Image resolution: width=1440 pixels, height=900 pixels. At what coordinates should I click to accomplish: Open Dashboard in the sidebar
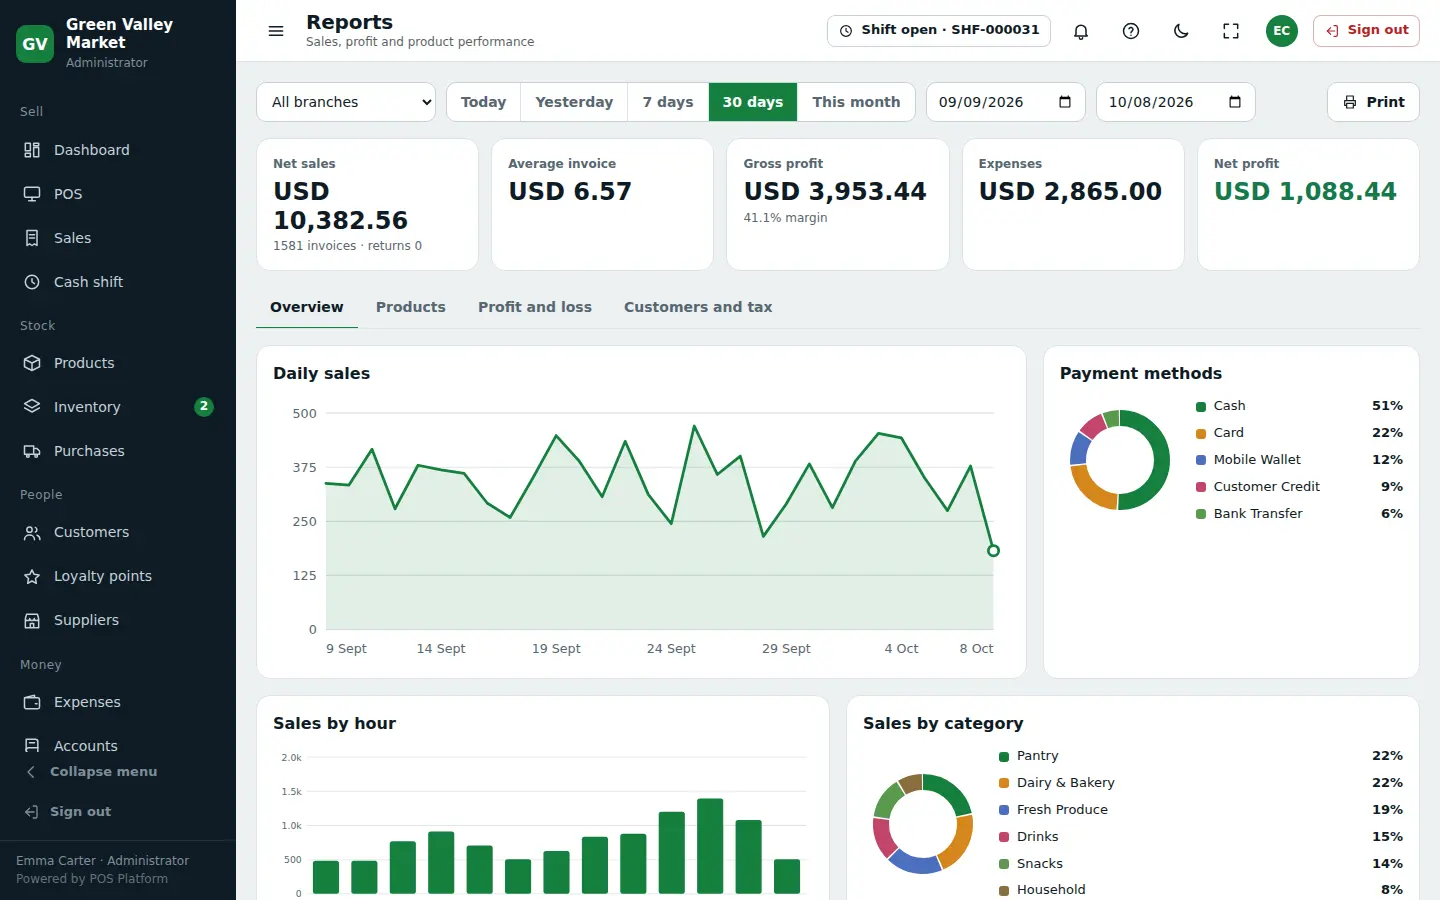coord(118,150)
